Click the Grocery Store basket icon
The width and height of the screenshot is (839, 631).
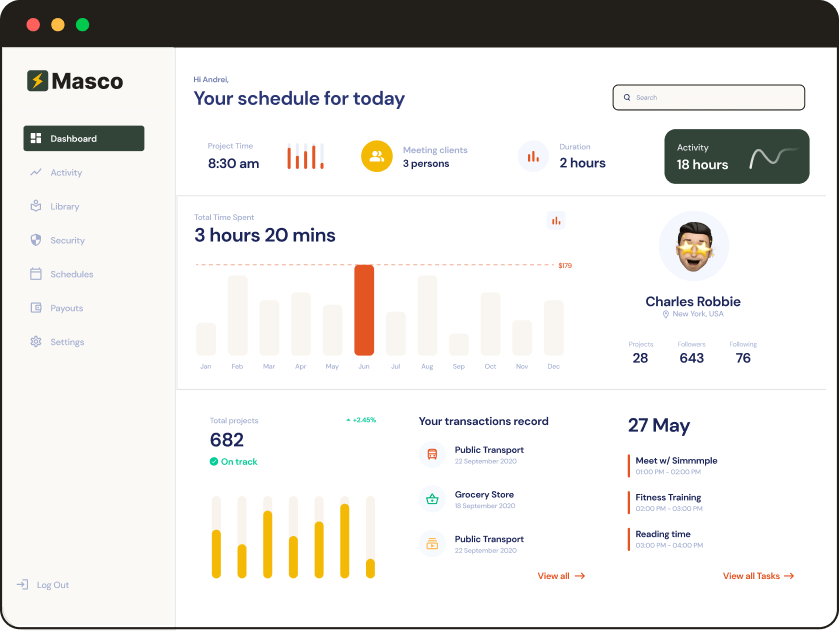coord(432,499)
